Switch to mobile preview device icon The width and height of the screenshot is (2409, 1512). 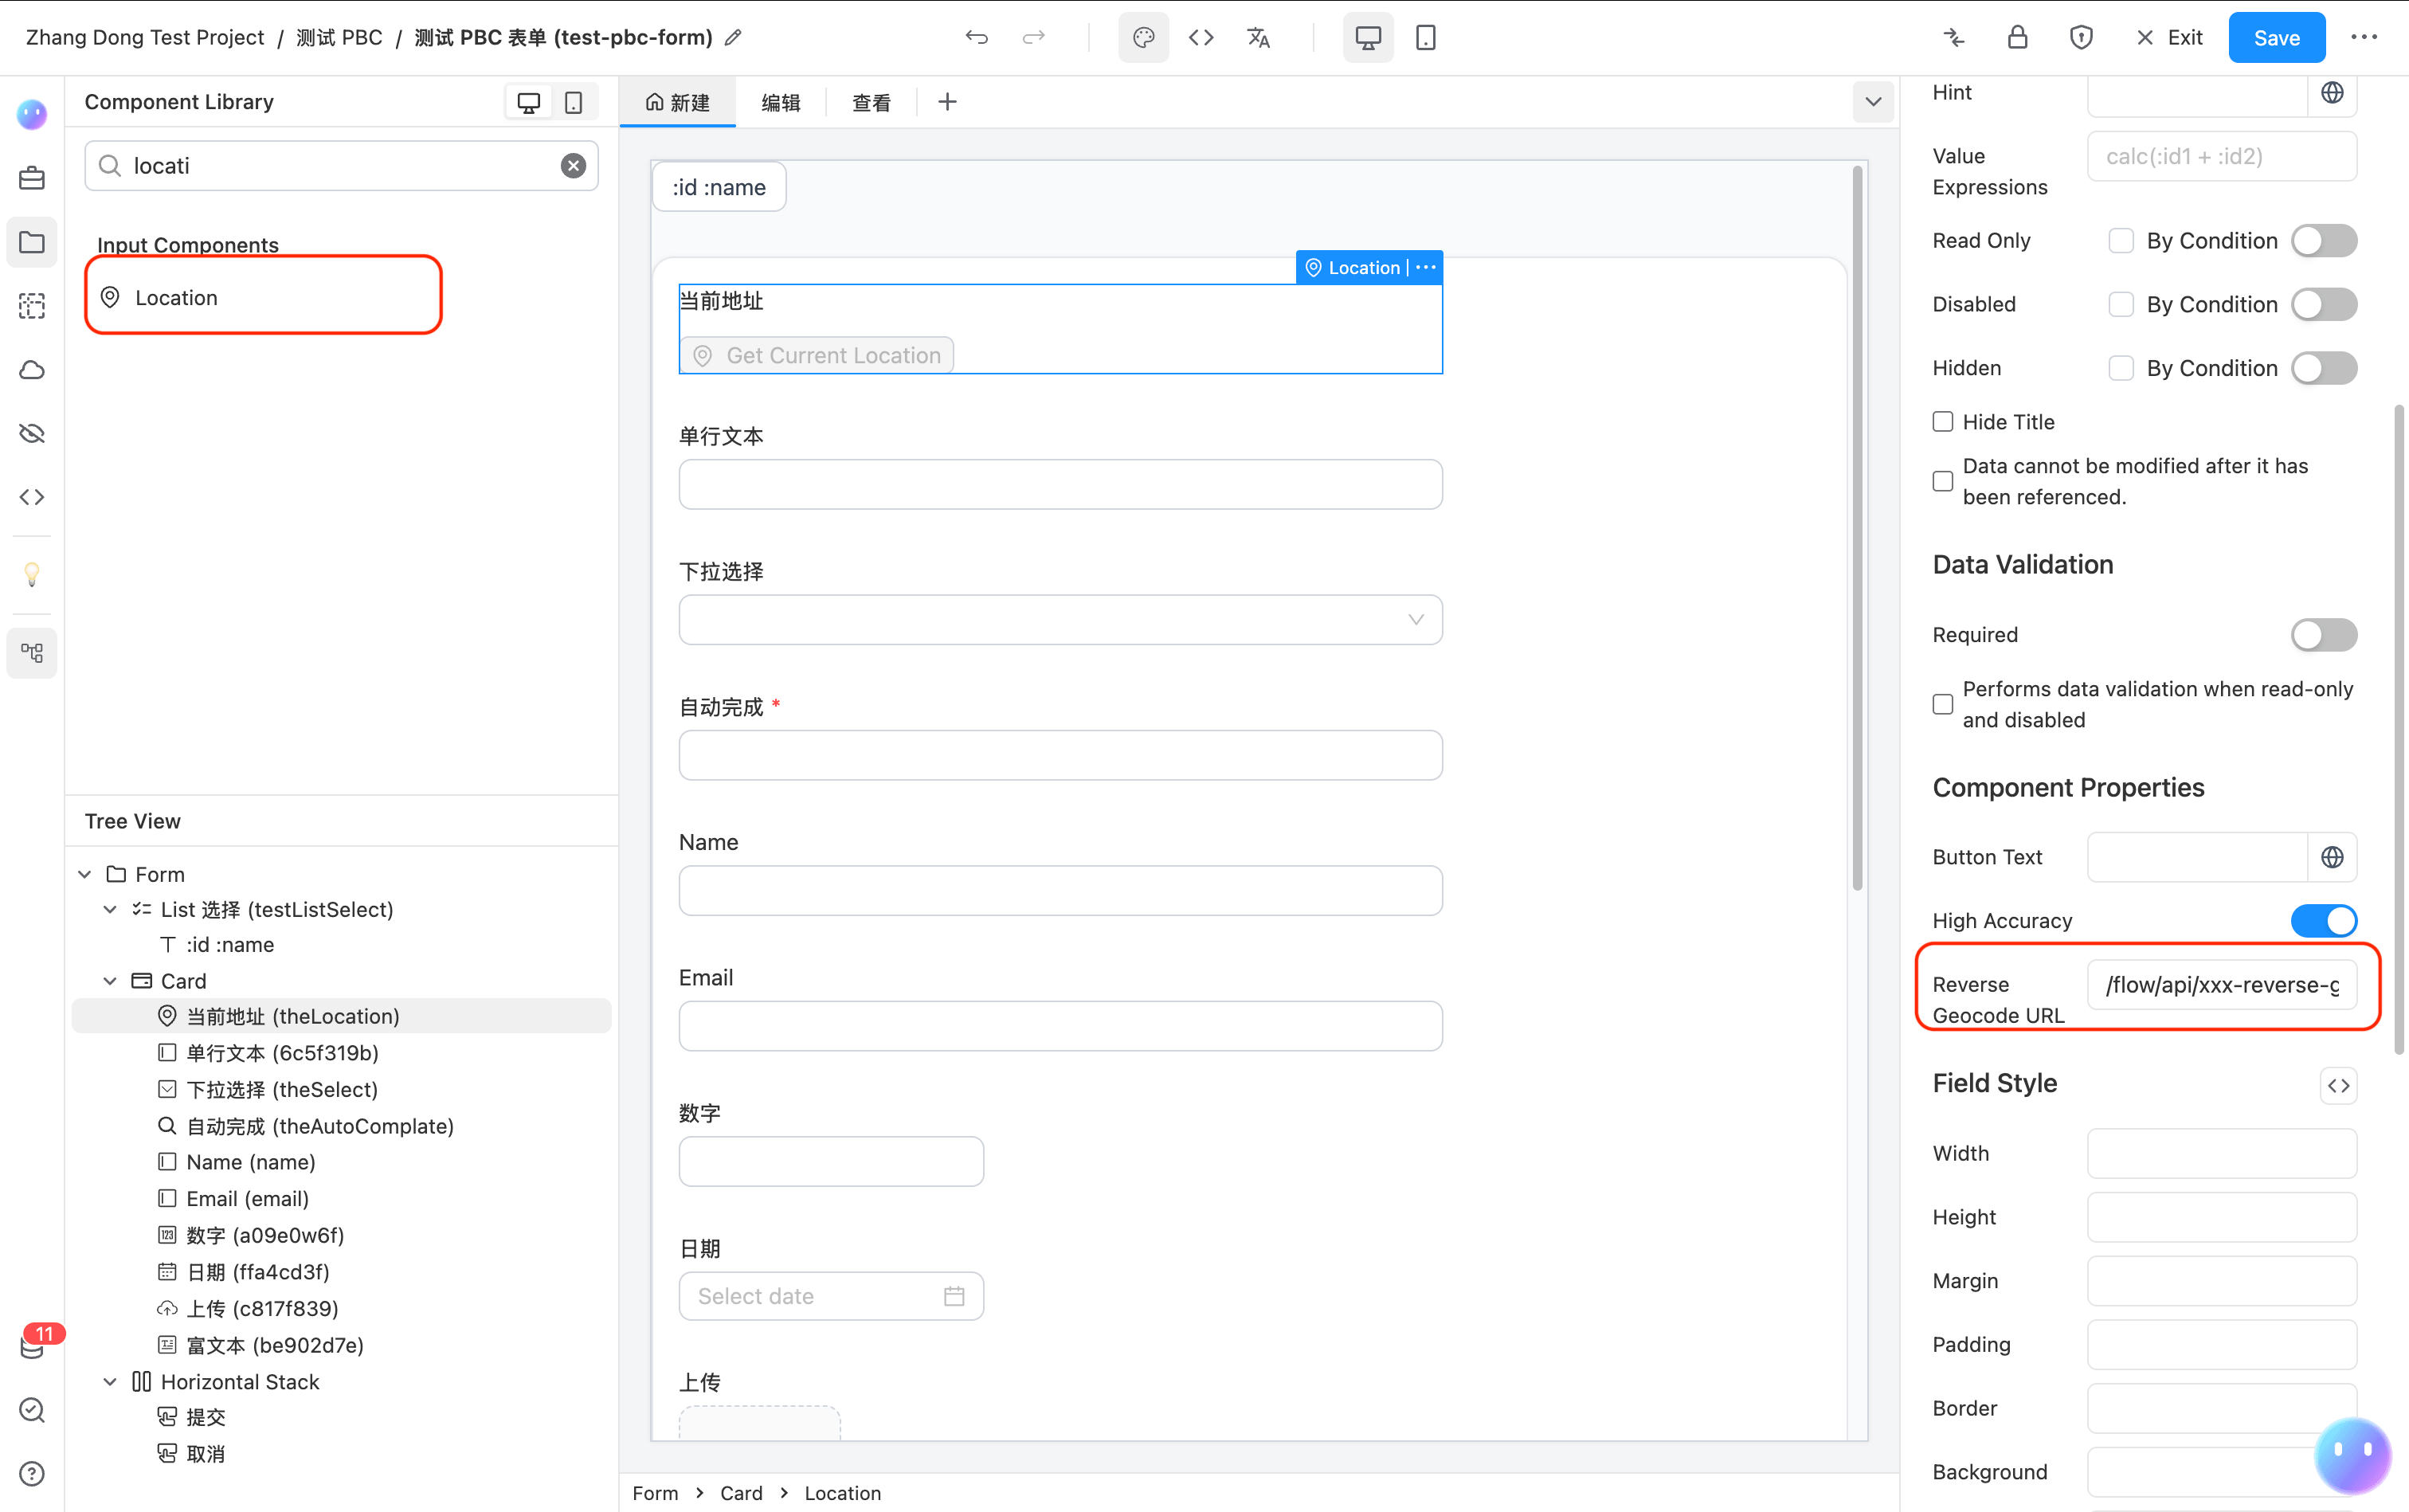click(x=1425, y=38)
